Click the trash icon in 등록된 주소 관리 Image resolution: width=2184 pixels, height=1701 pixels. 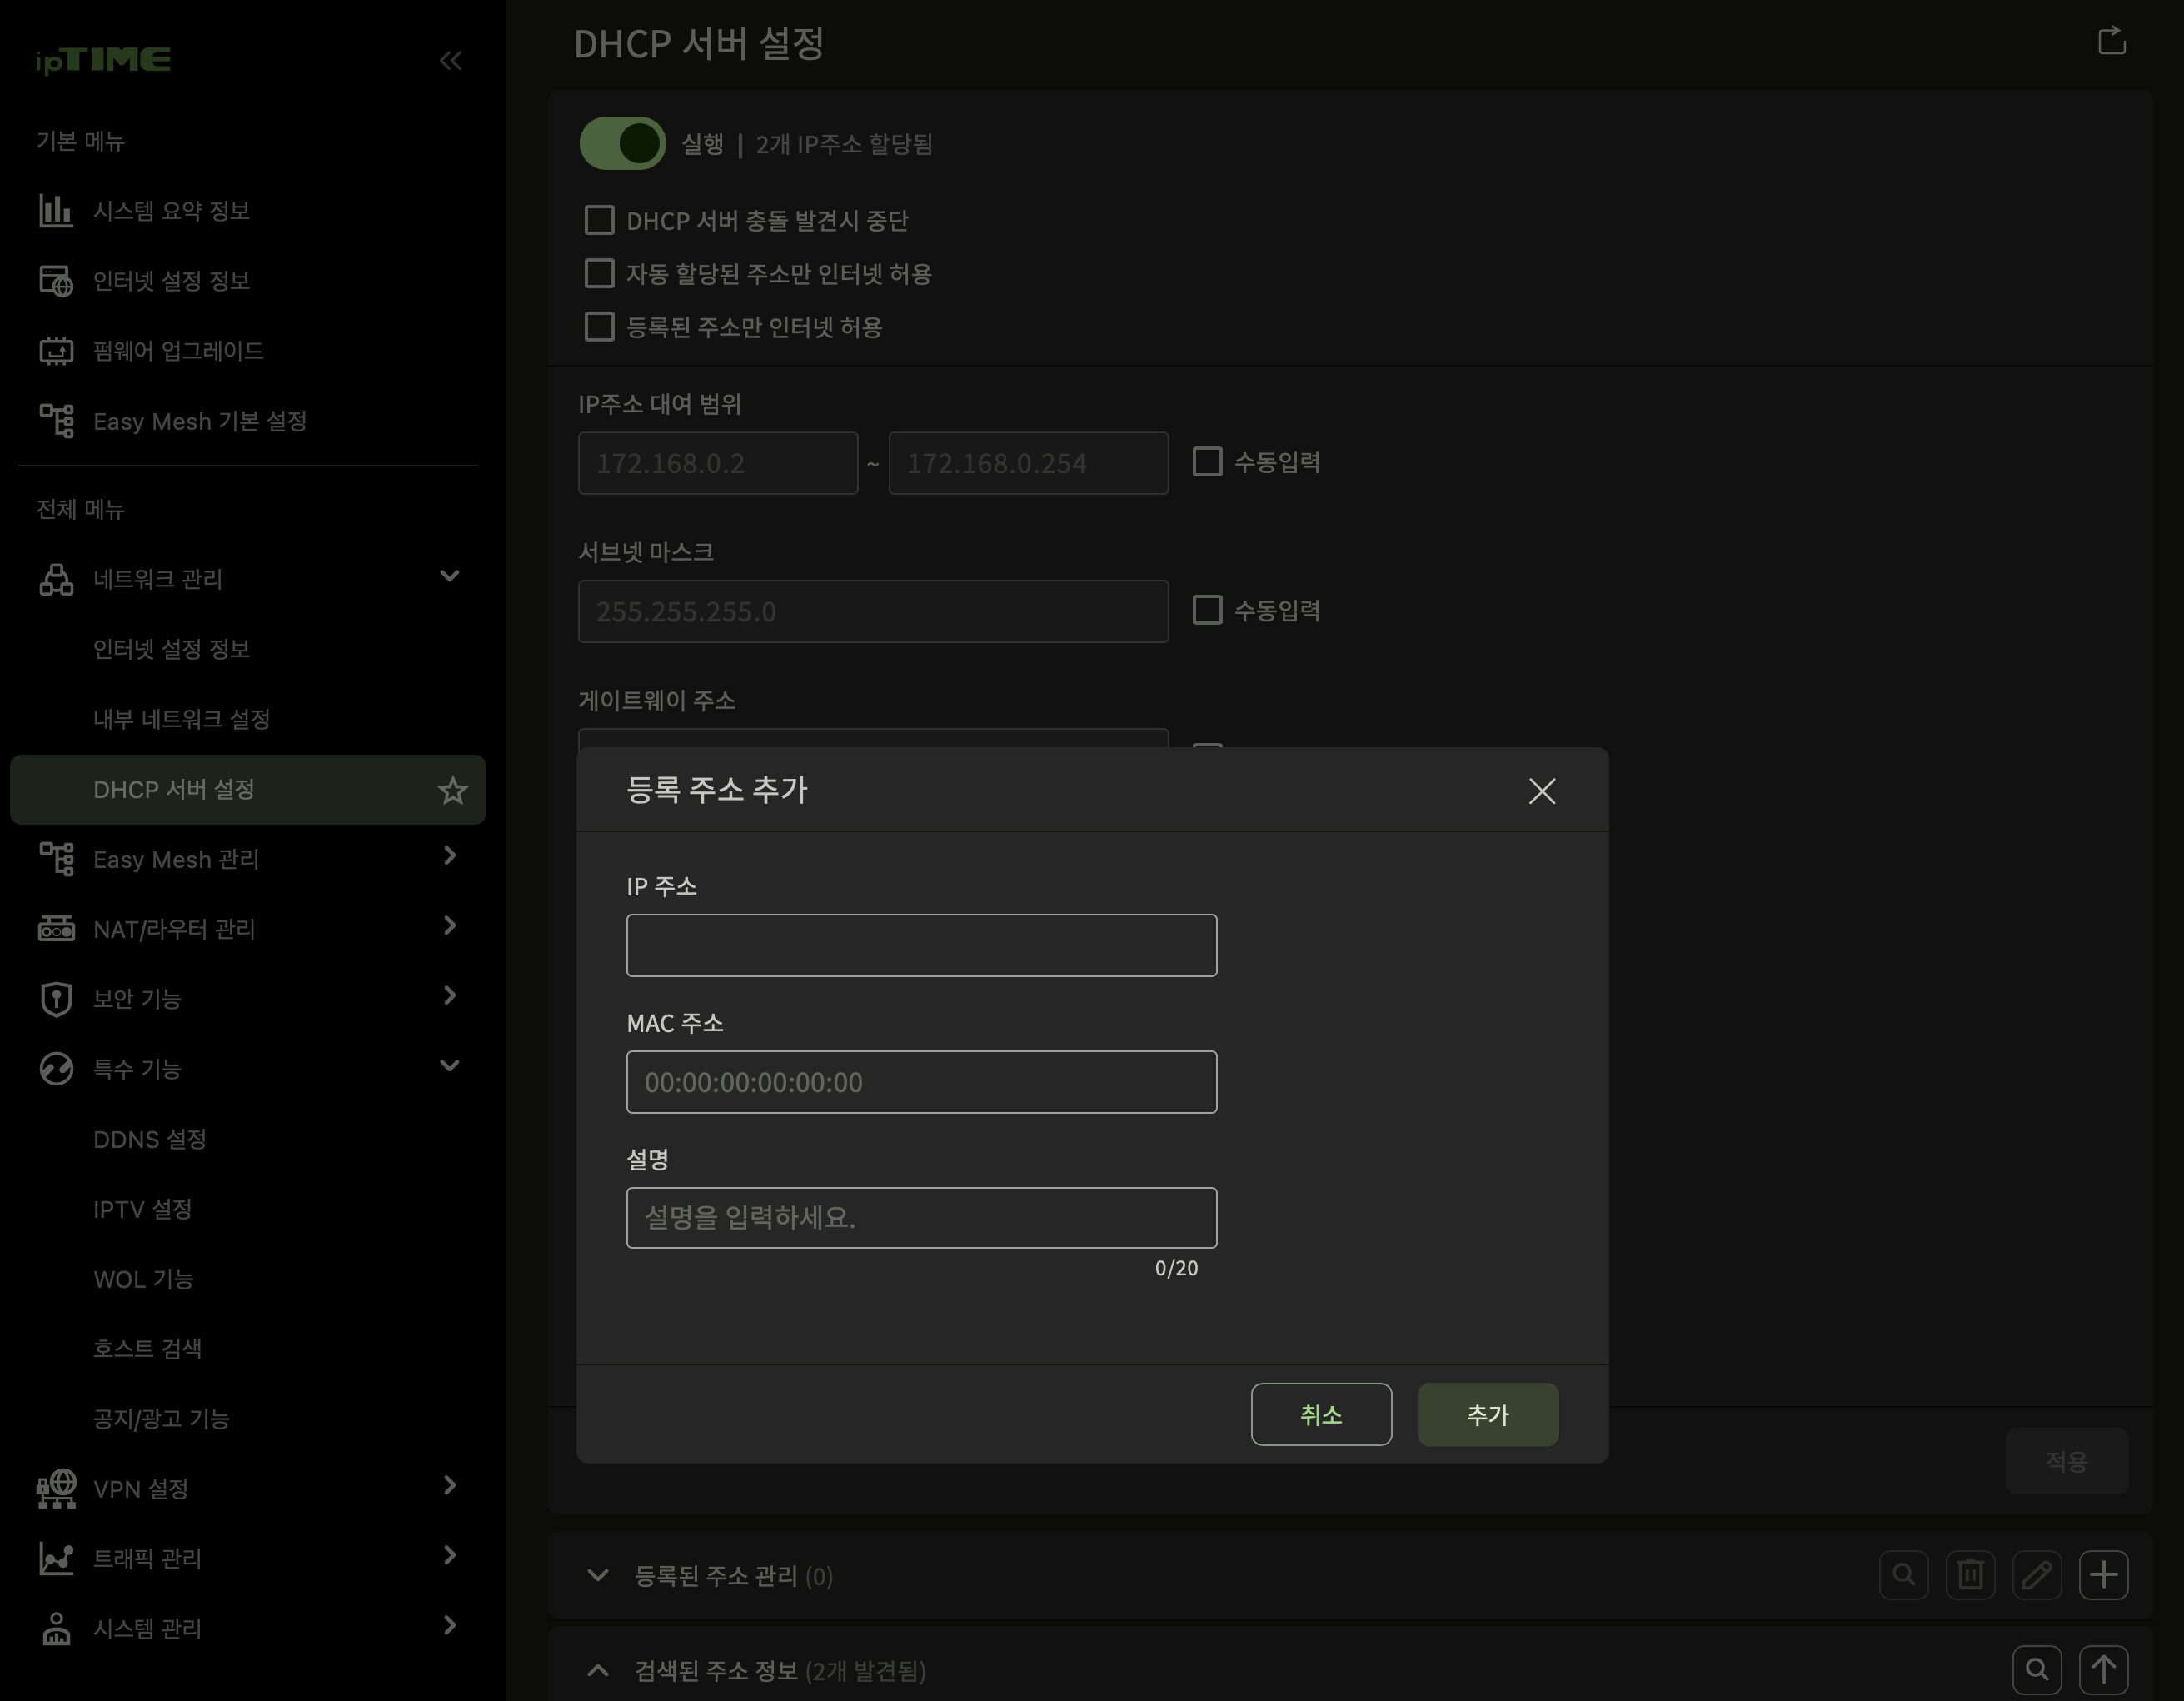(x=1970, y=1575)
